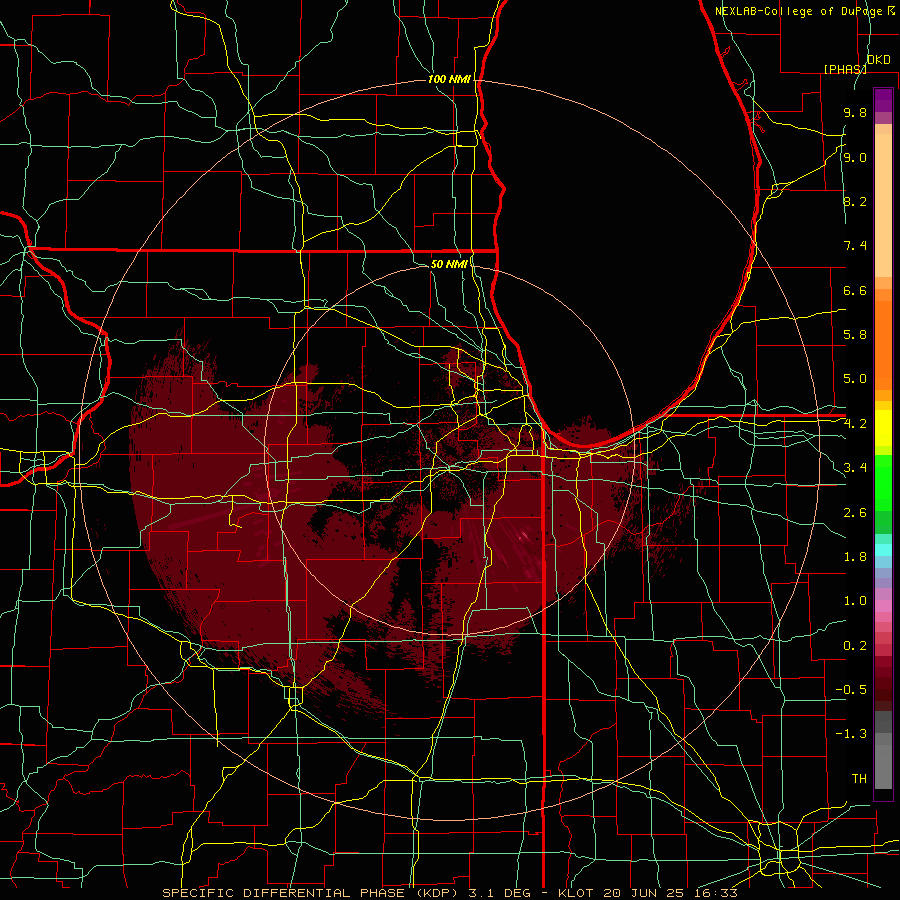This screenshot has height=900, width=900.
Task: Click the OKD label above the color bar
Action: (879, 60)
